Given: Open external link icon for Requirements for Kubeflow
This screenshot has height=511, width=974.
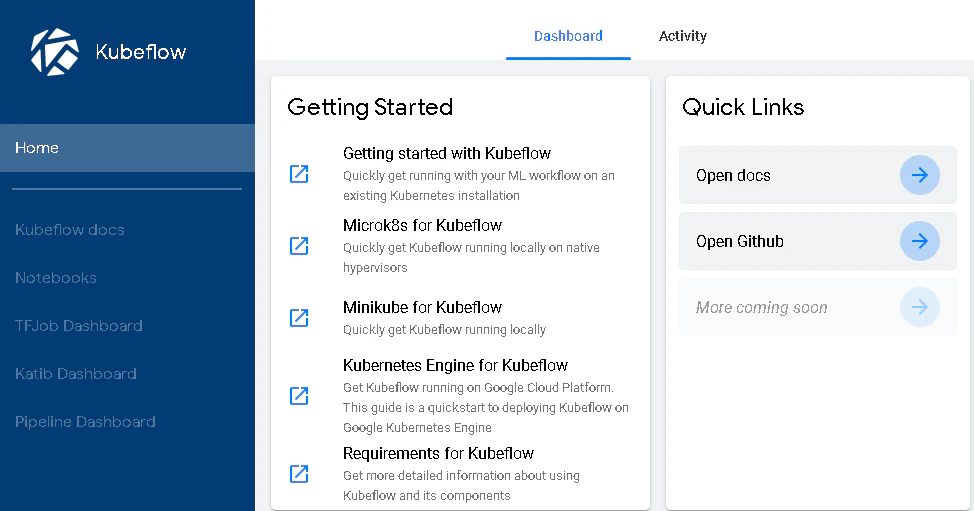Looking at the screenshot, I should [299, 474].
